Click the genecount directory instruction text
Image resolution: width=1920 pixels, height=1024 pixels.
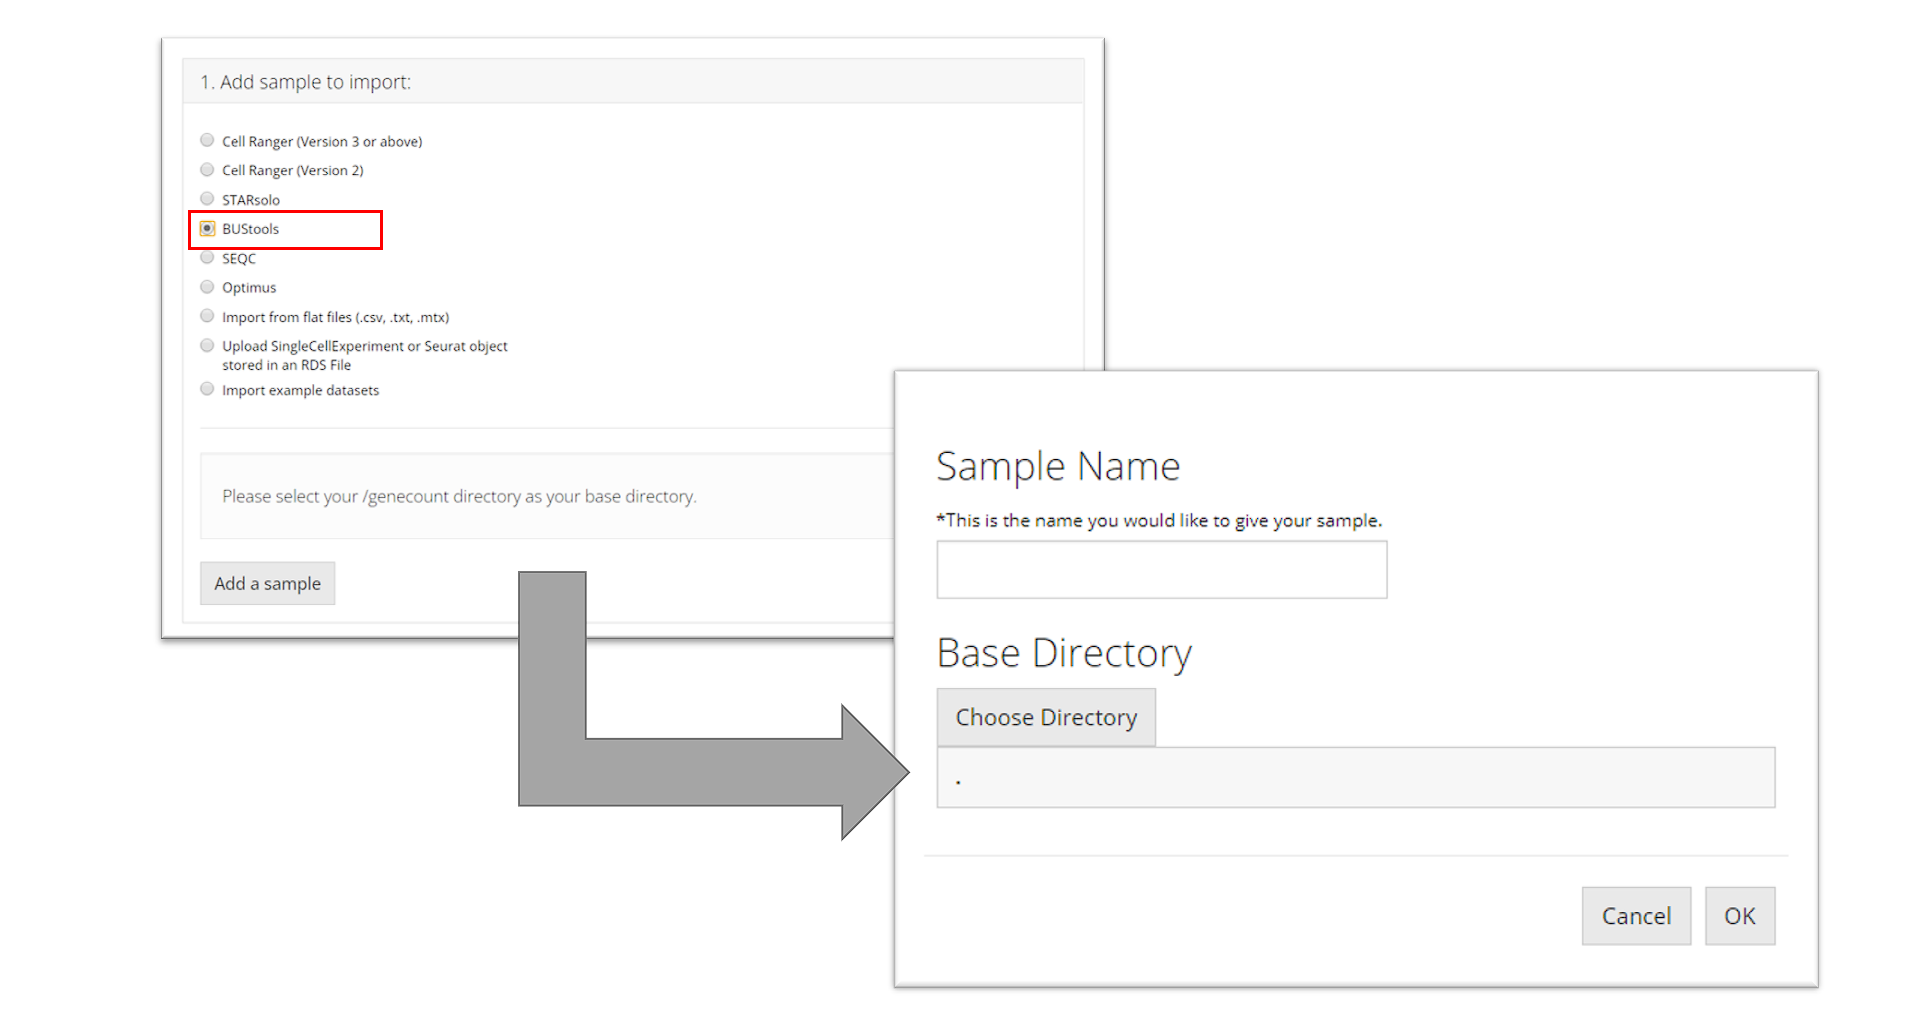pyautogui.click(x=459, y=496)
